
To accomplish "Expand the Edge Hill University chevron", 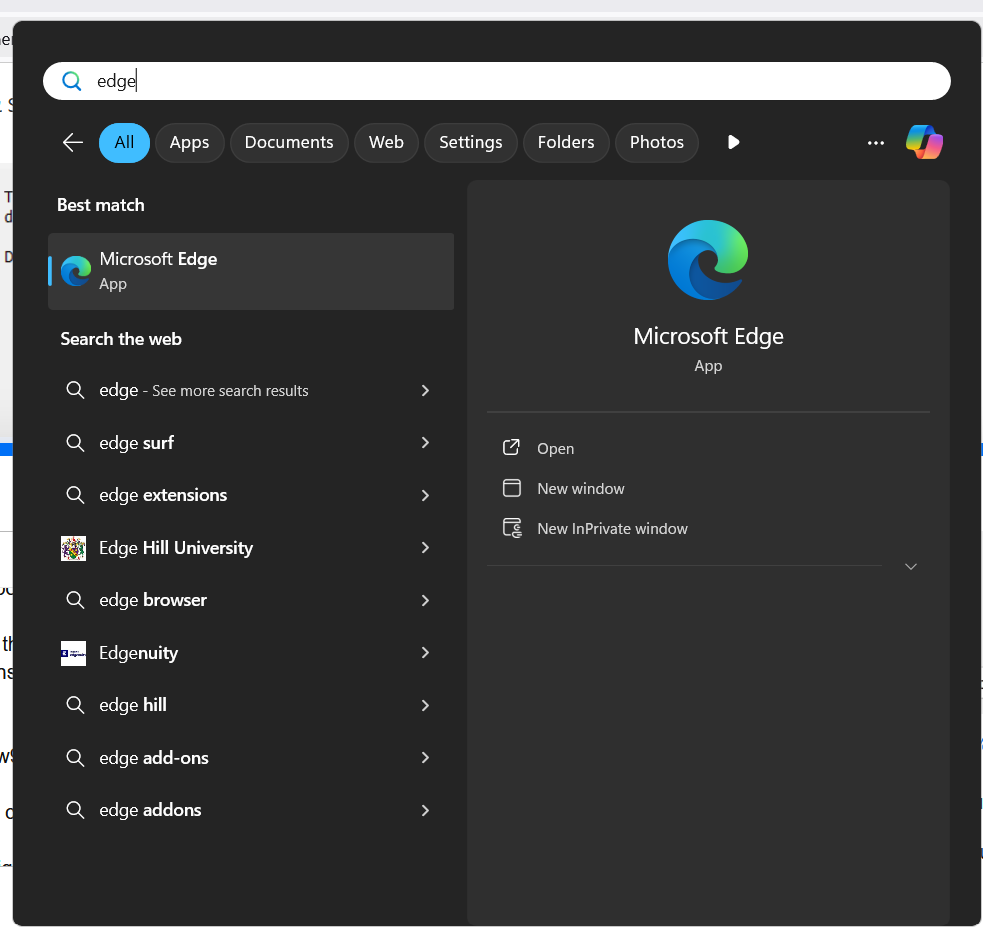I will 425,548.
